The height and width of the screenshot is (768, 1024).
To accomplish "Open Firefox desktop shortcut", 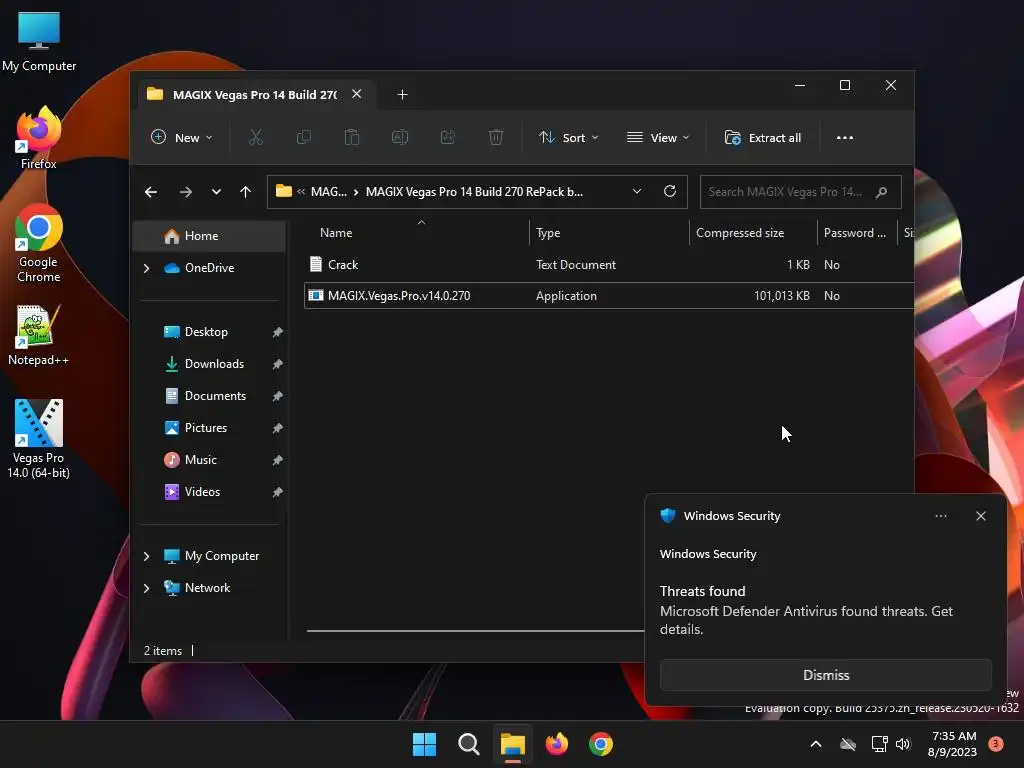I will tap(39, 138).
